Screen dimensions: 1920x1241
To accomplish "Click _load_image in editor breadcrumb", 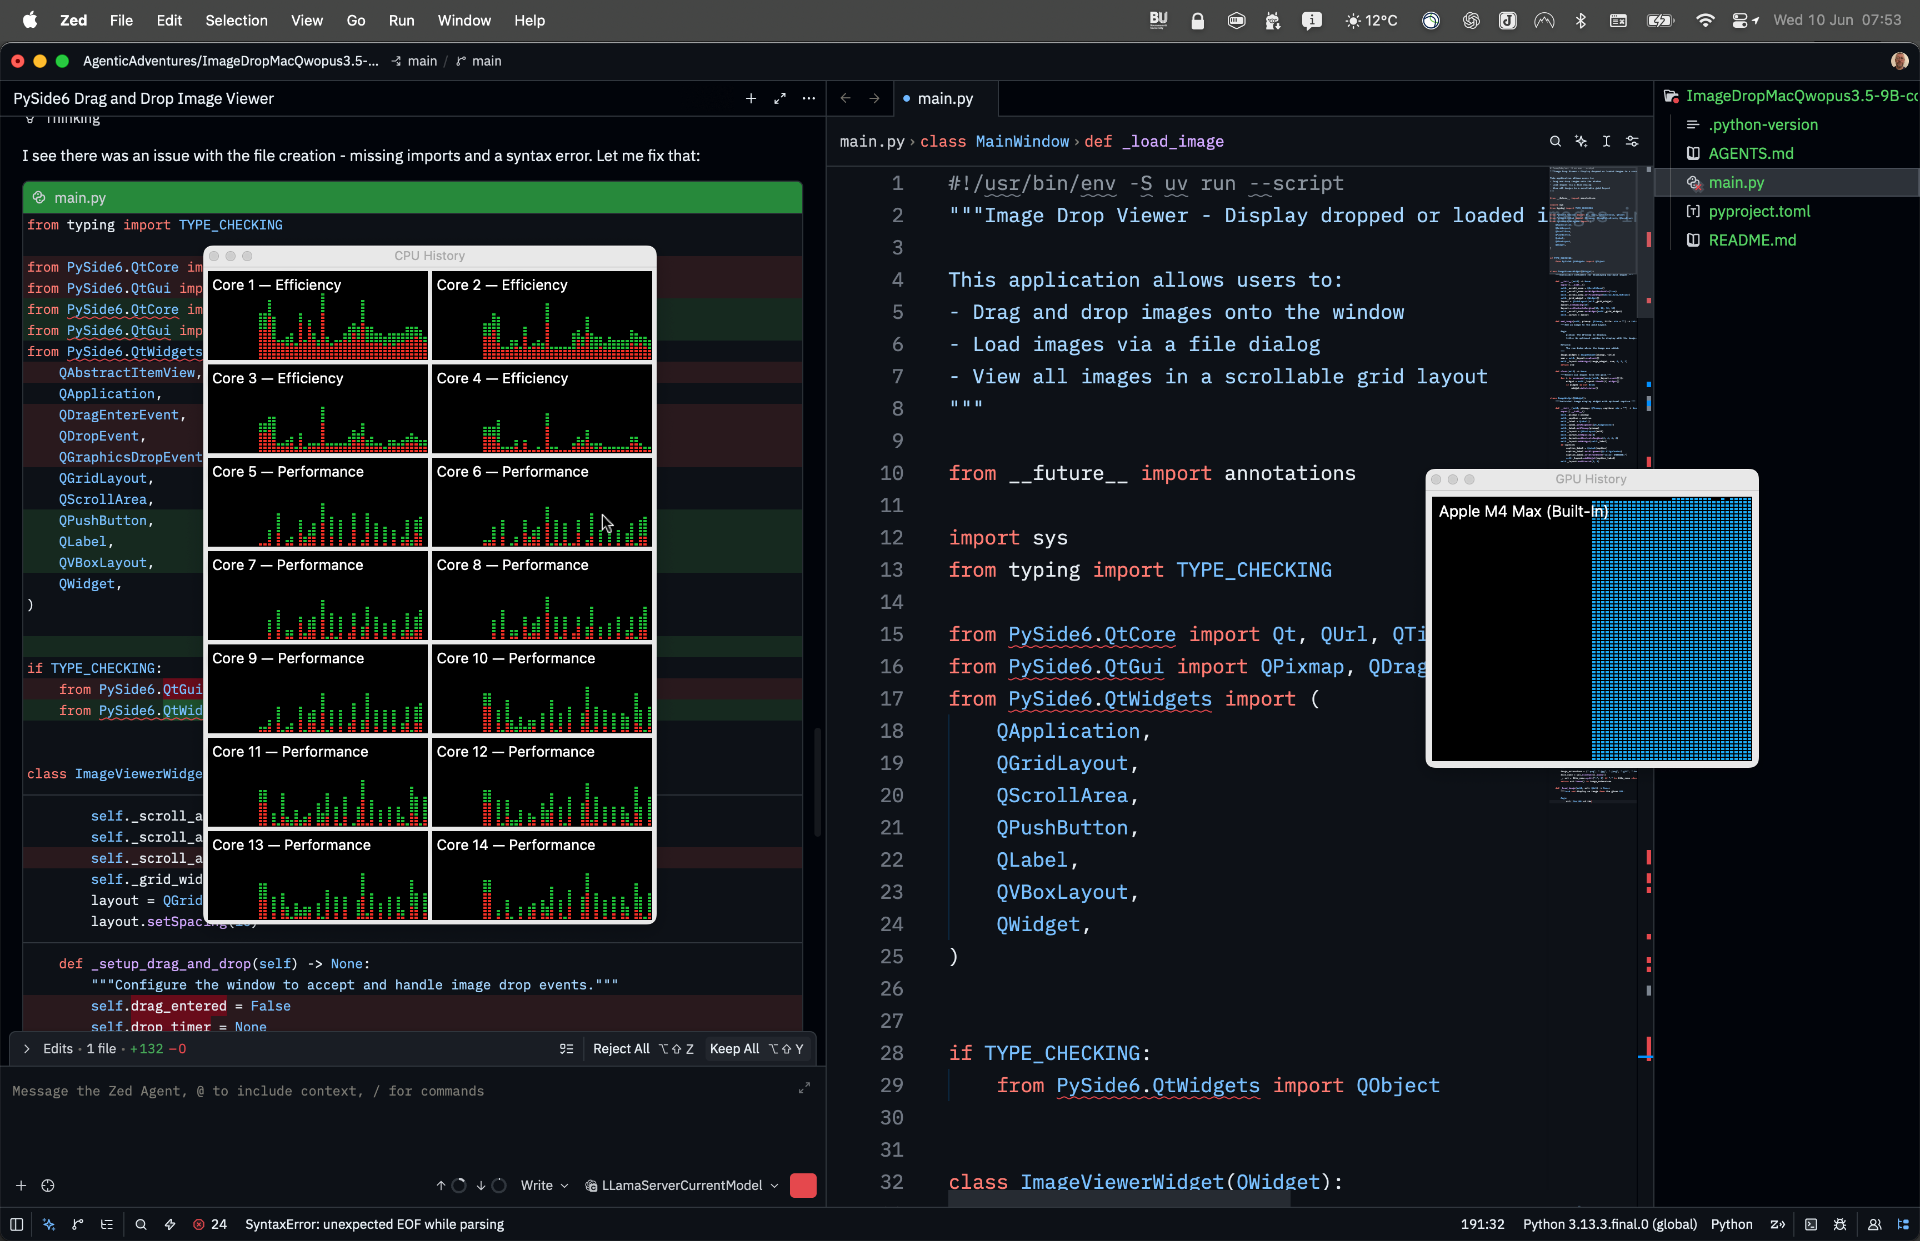I will point(1172,142).
